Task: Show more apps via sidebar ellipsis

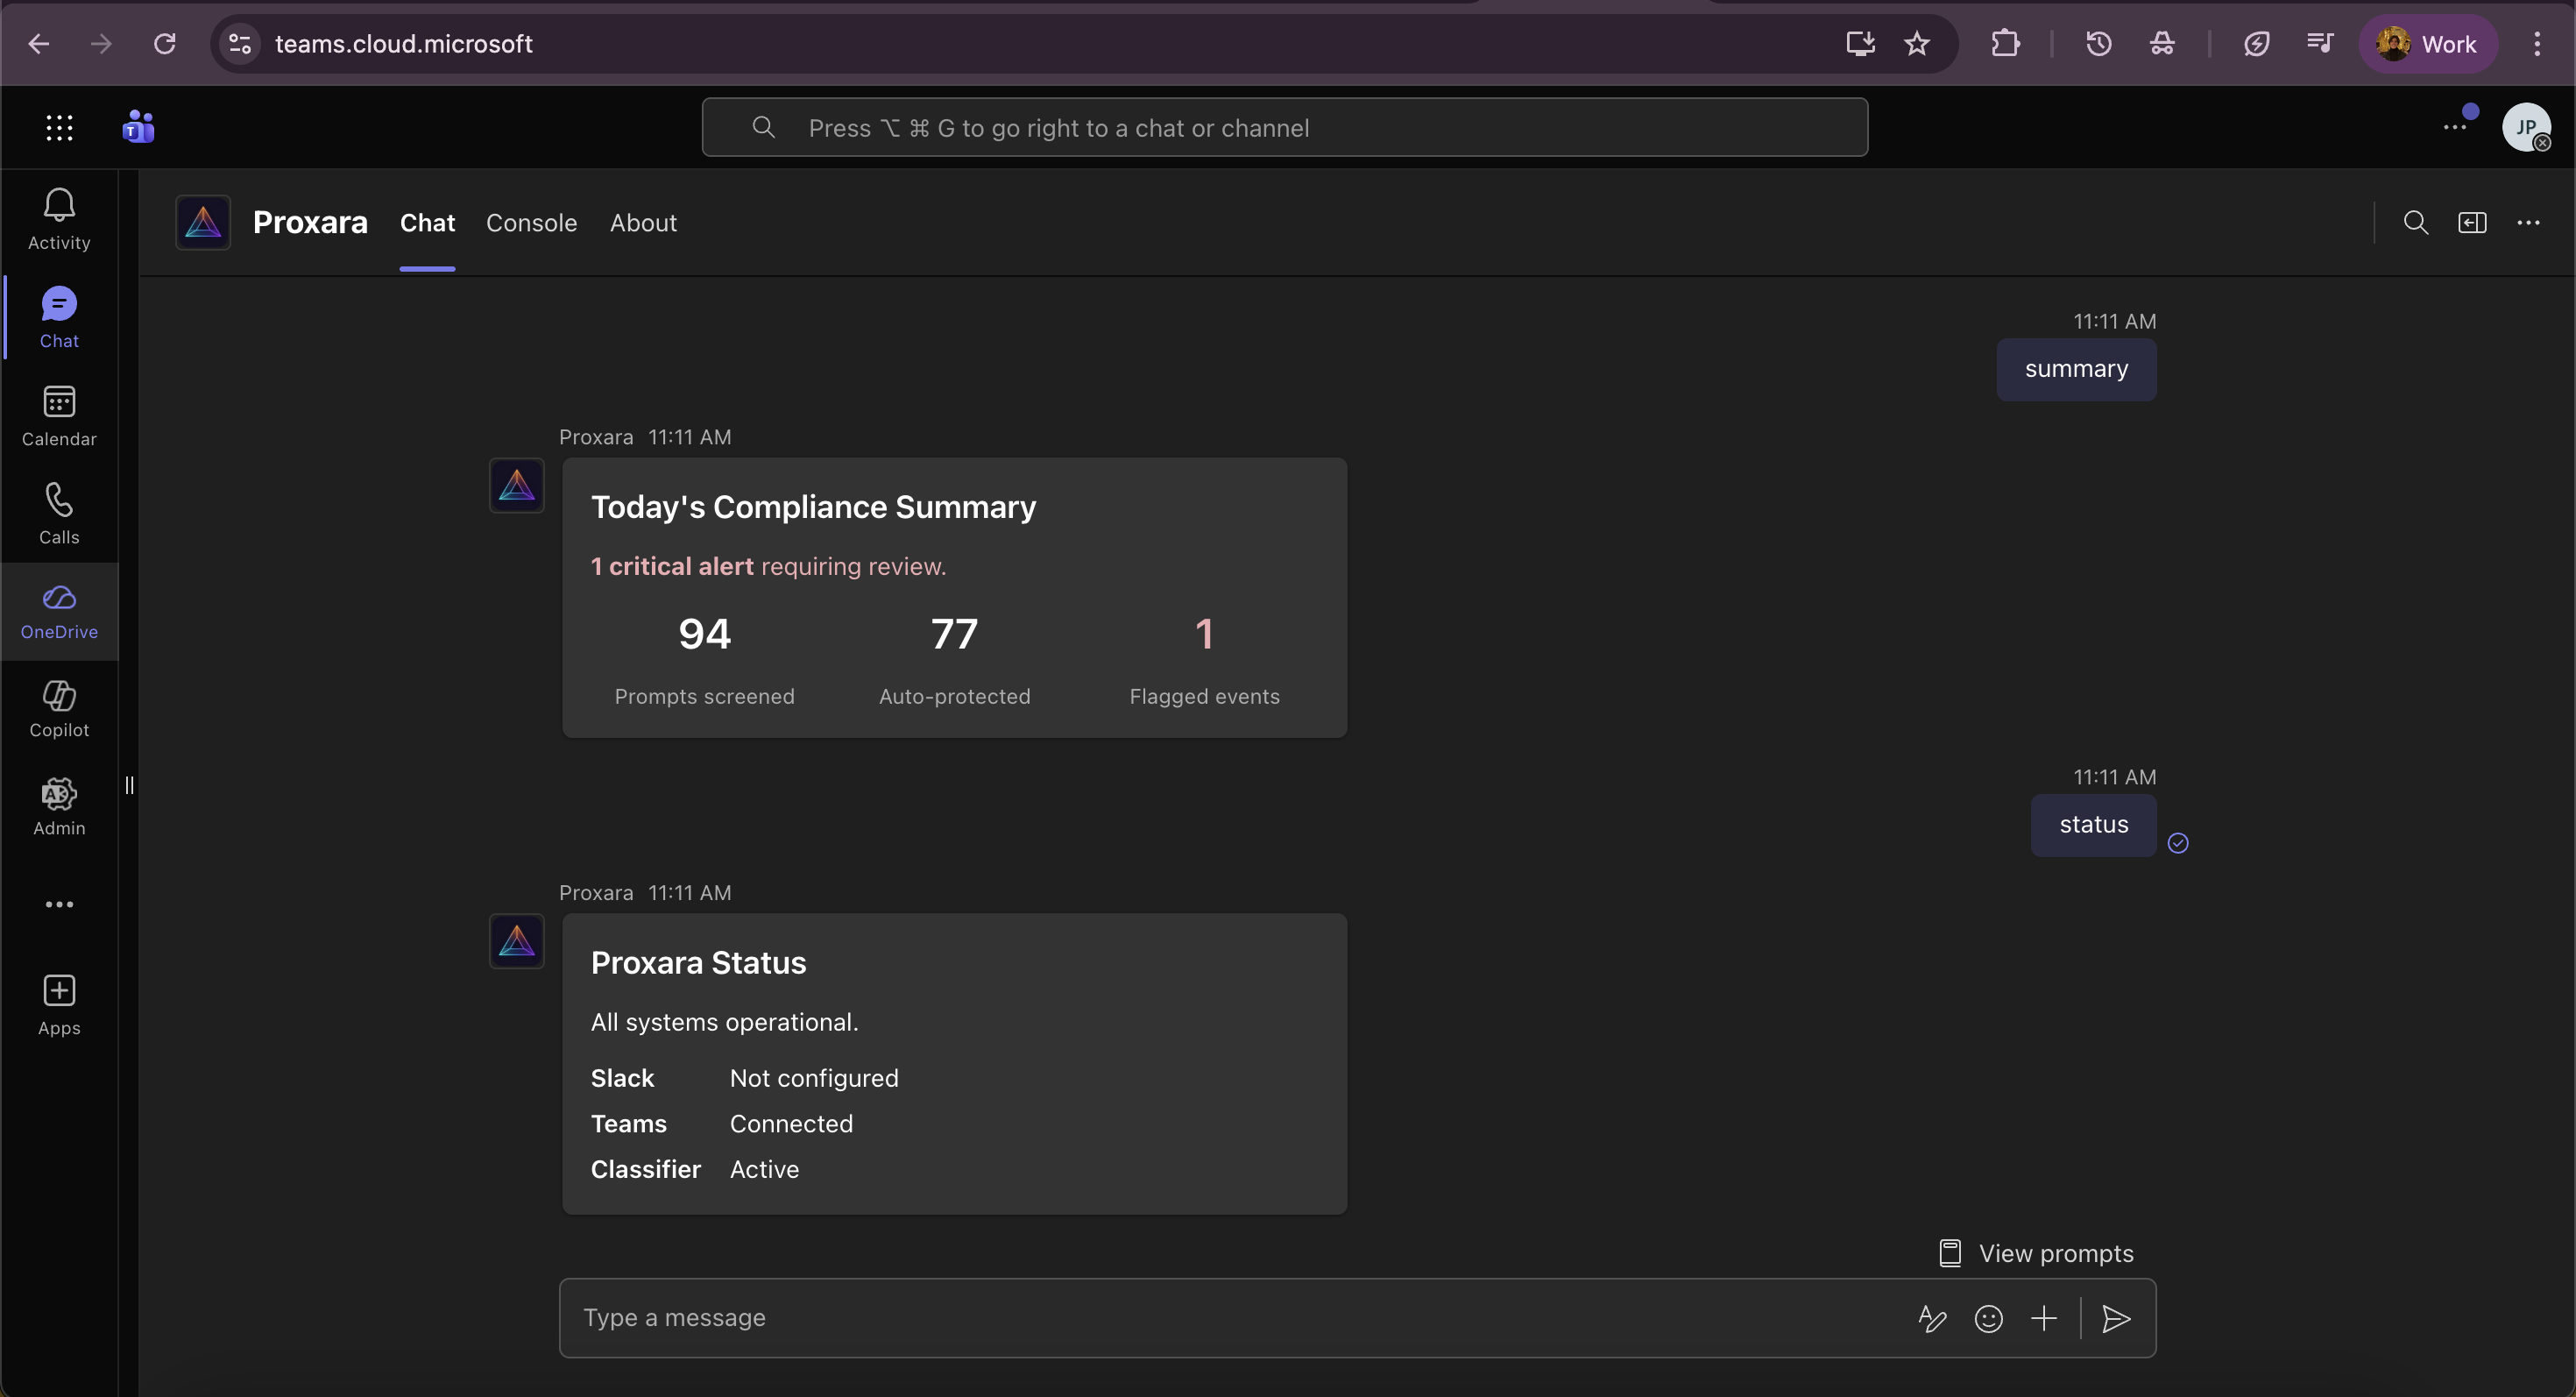Action: 59,904
